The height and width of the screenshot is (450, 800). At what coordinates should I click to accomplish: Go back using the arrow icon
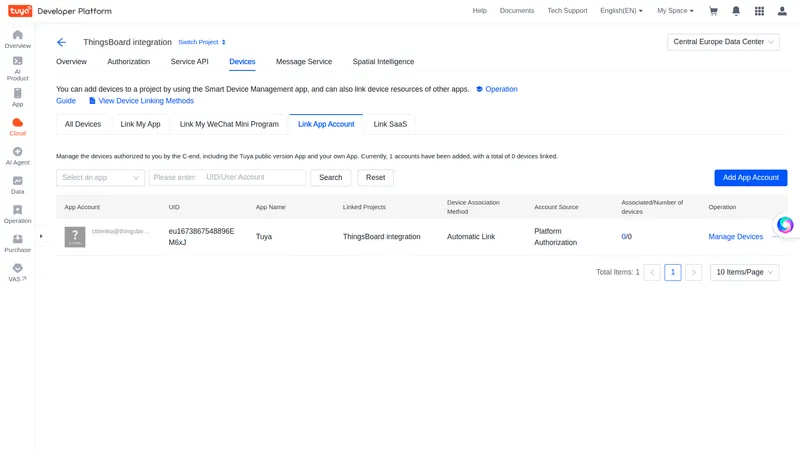61,42
